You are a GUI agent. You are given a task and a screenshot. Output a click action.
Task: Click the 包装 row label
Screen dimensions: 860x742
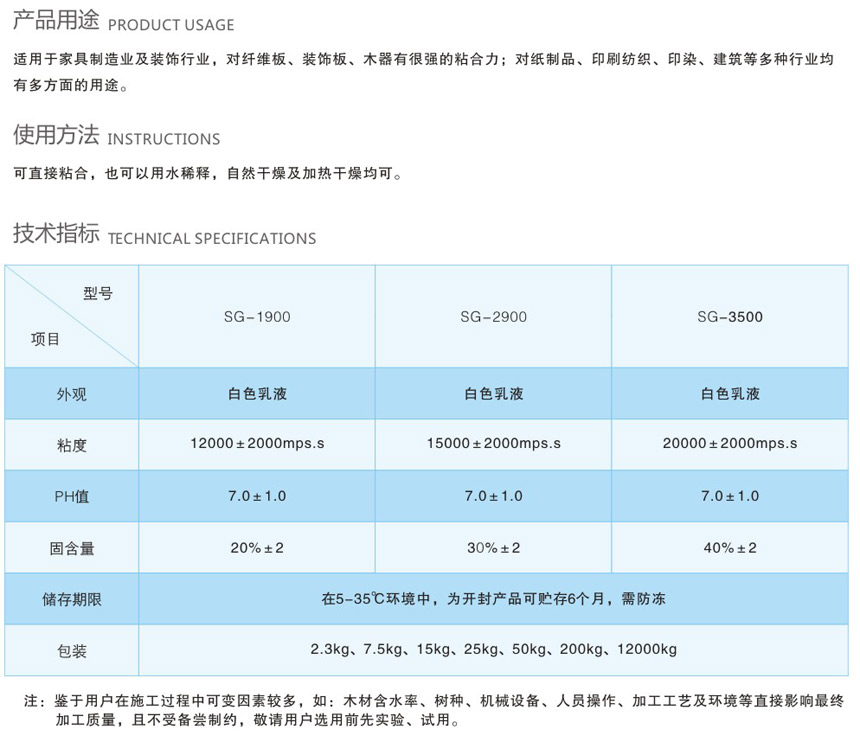[x=71, y=650]
